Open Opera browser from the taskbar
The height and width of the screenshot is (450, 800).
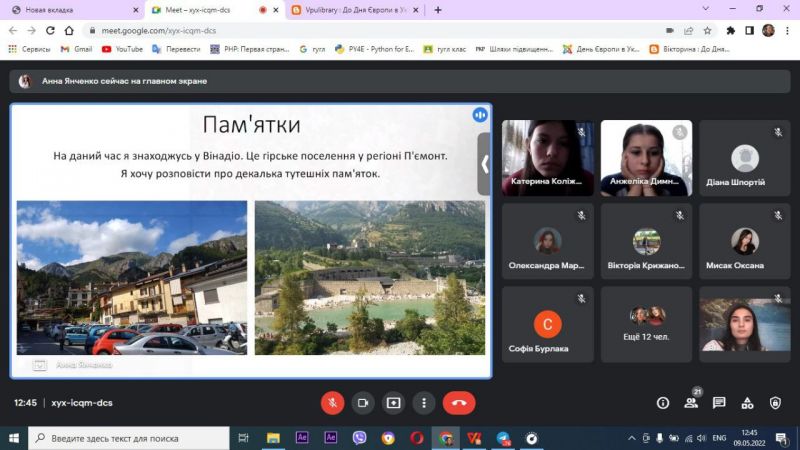[417, 438]
